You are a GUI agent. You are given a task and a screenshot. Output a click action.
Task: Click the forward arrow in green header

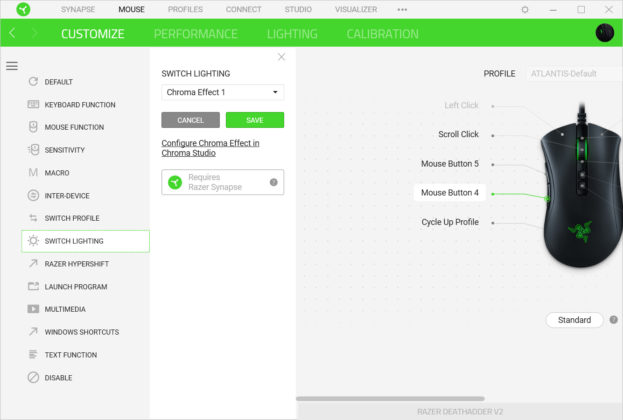[35, 33]
